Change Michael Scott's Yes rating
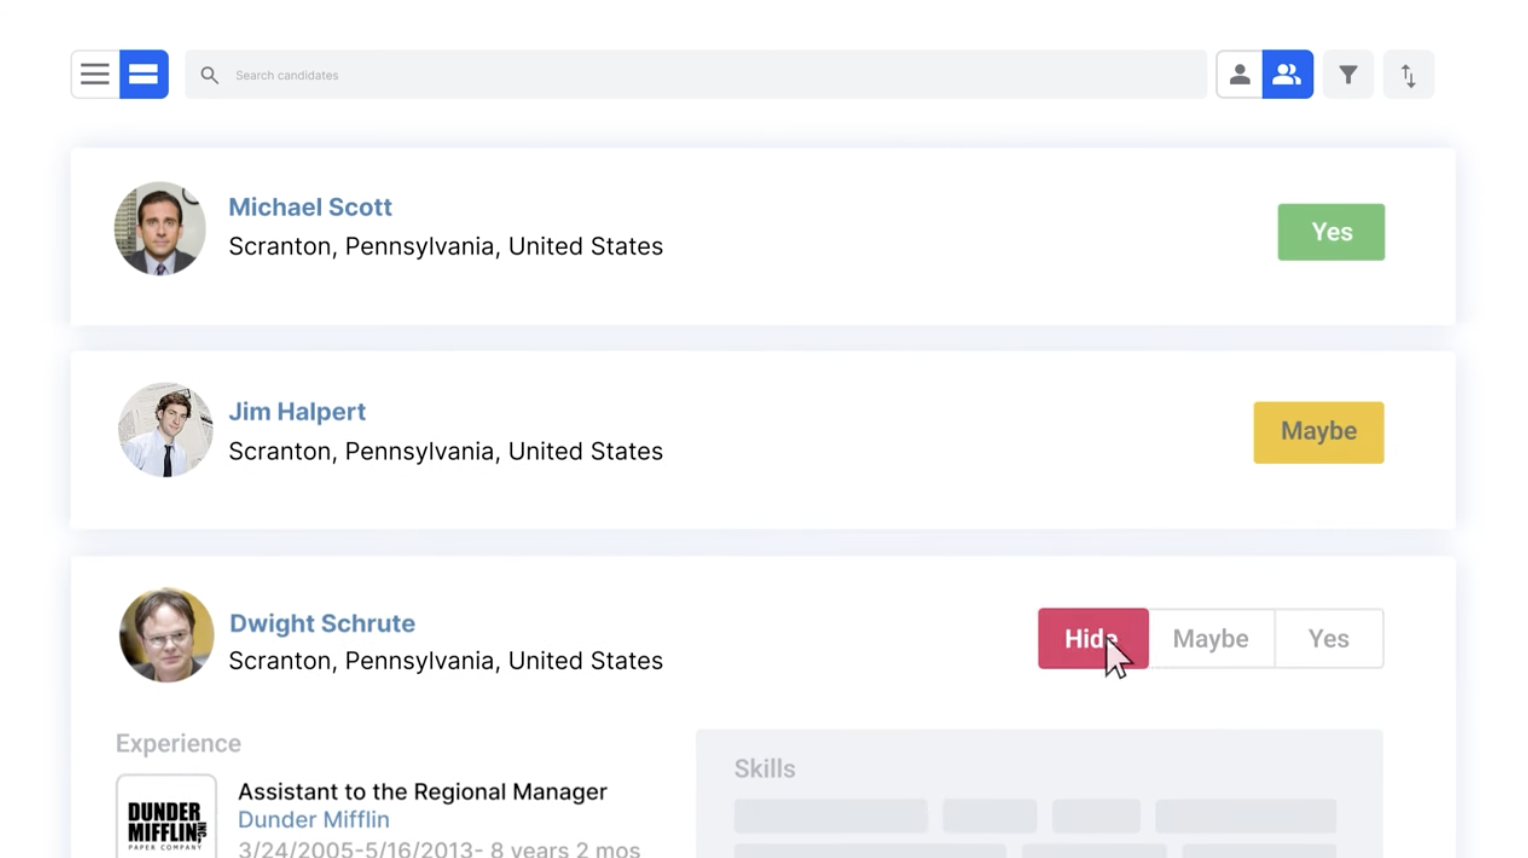 (1330, 231)
